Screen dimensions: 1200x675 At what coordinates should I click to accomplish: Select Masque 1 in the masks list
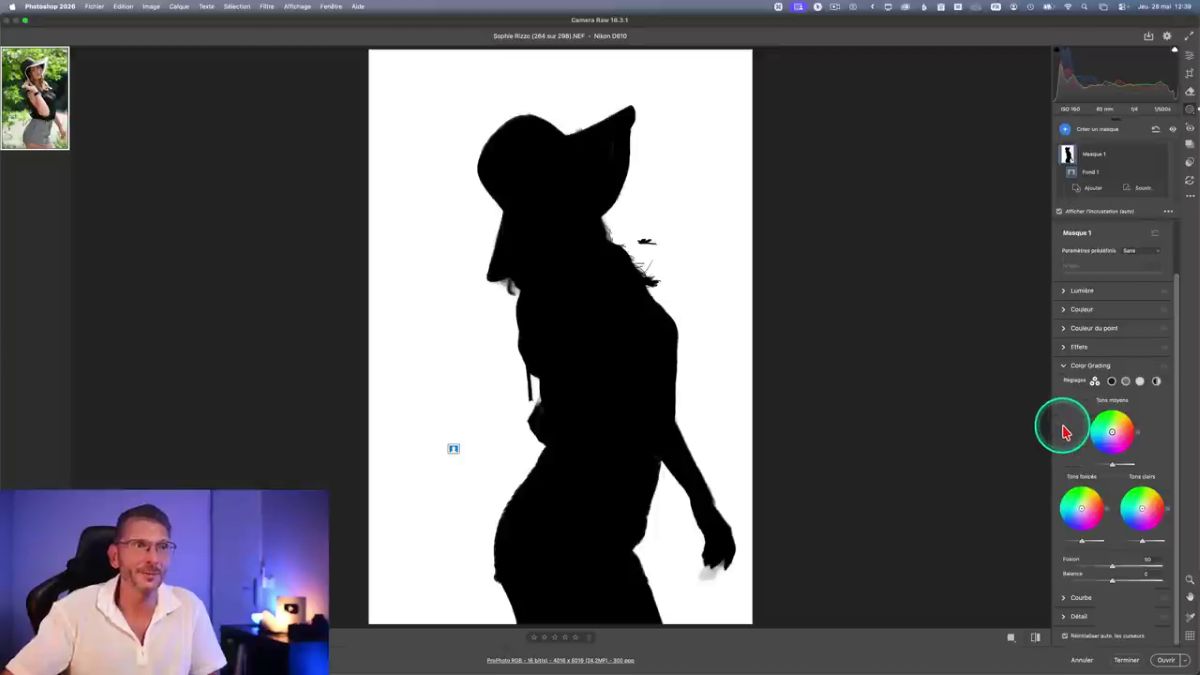pyautogui.click(x=1112, y=154)
